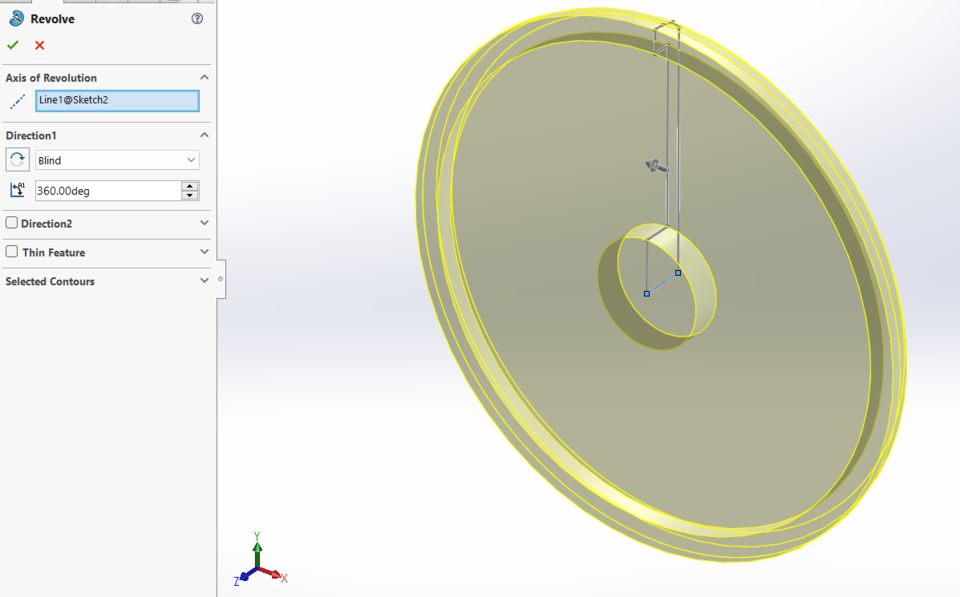Expand the Direction2 section chevron
The image size is (960, 597).
pyautogui.click(x=204, y=223)
